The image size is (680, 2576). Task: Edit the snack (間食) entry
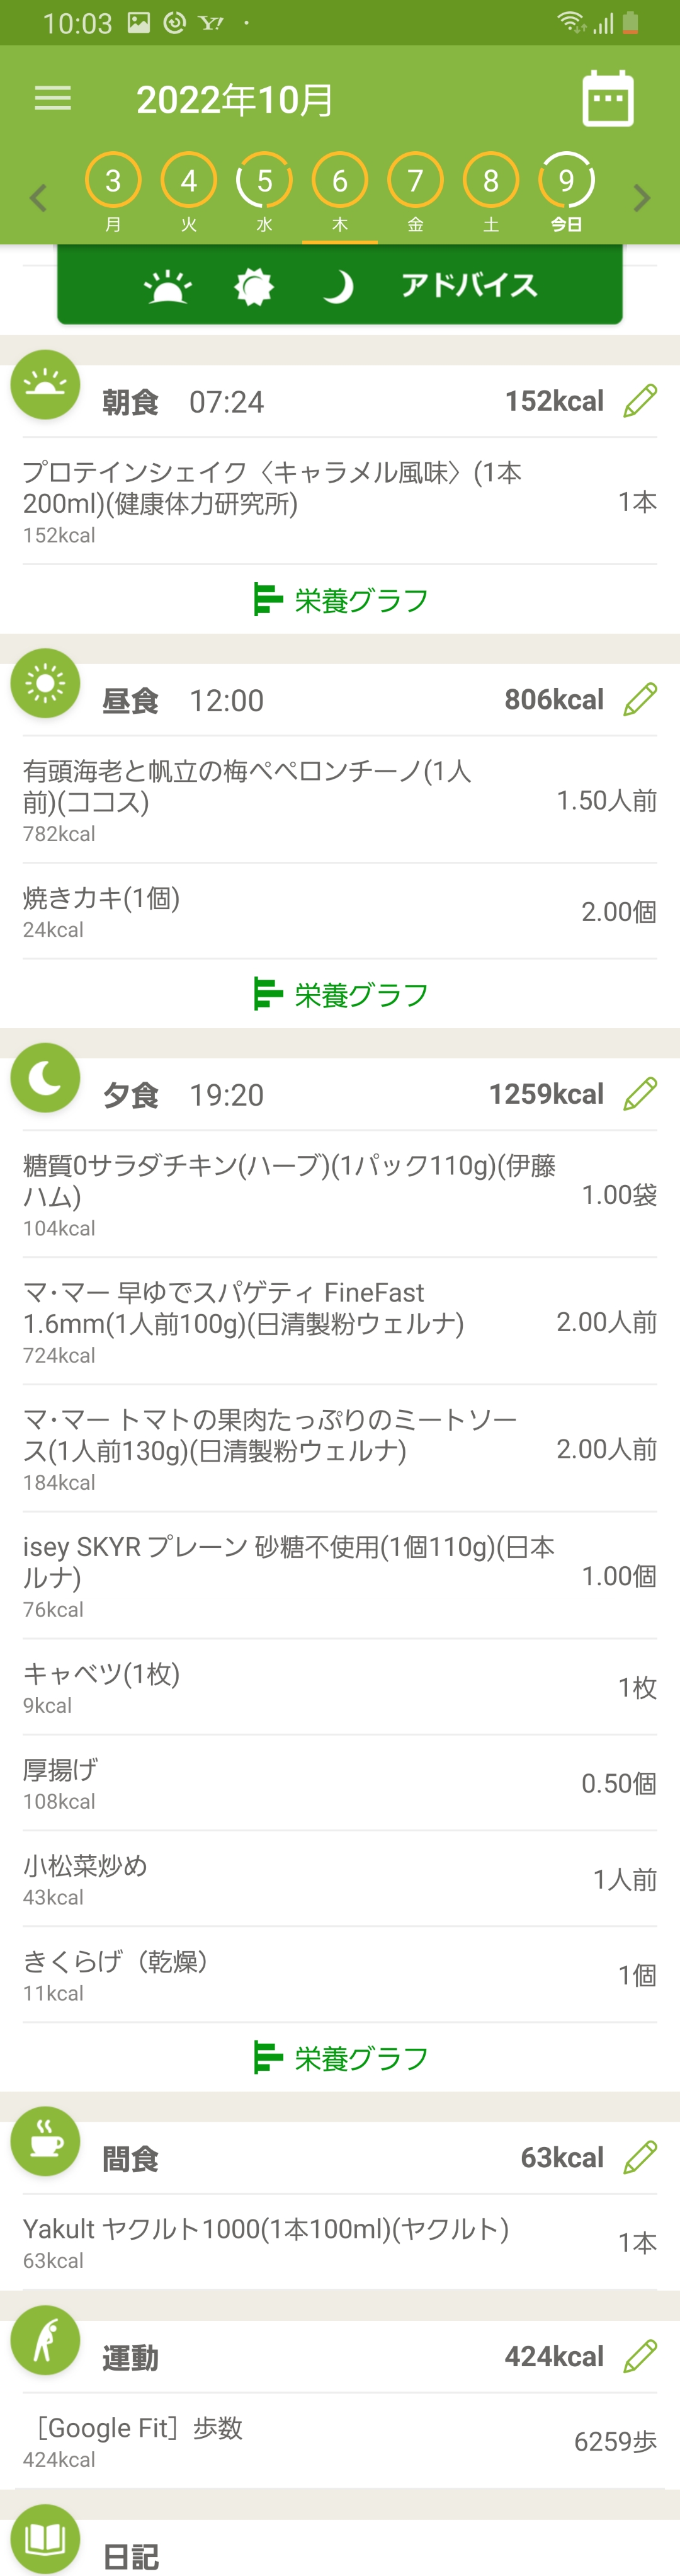tap(640, 2157)
